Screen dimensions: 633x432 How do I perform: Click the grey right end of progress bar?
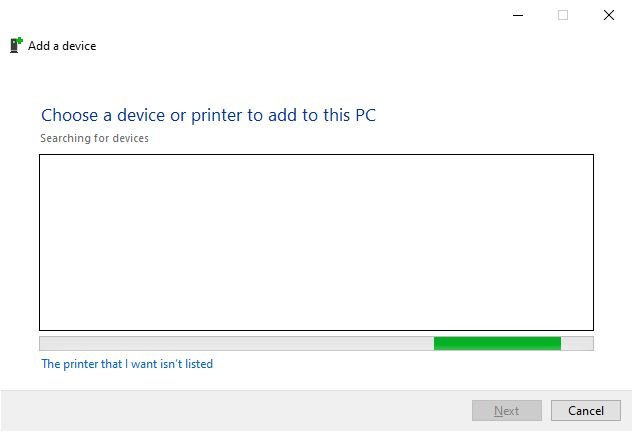coord(577,344)
